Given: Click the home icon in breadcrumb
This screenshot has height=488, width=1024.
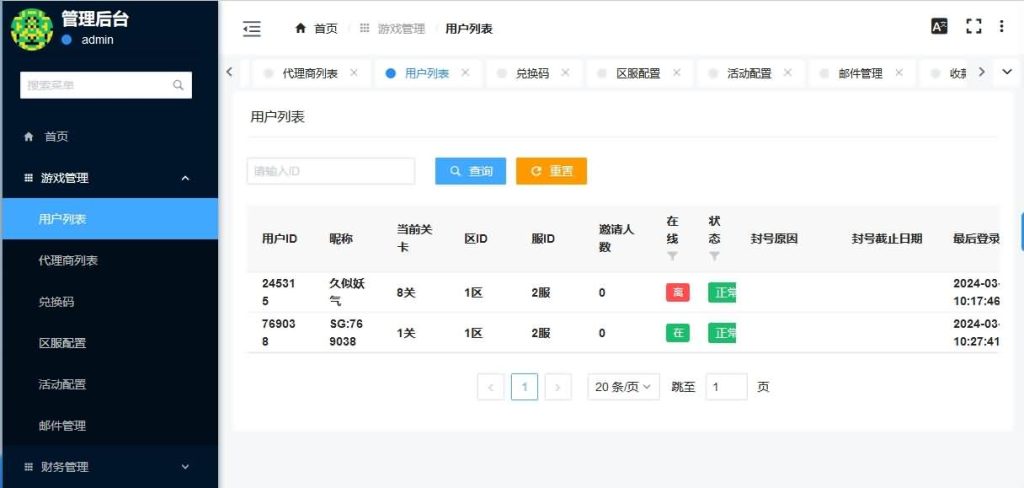Looking at the screenshot, I should point(300,29).
